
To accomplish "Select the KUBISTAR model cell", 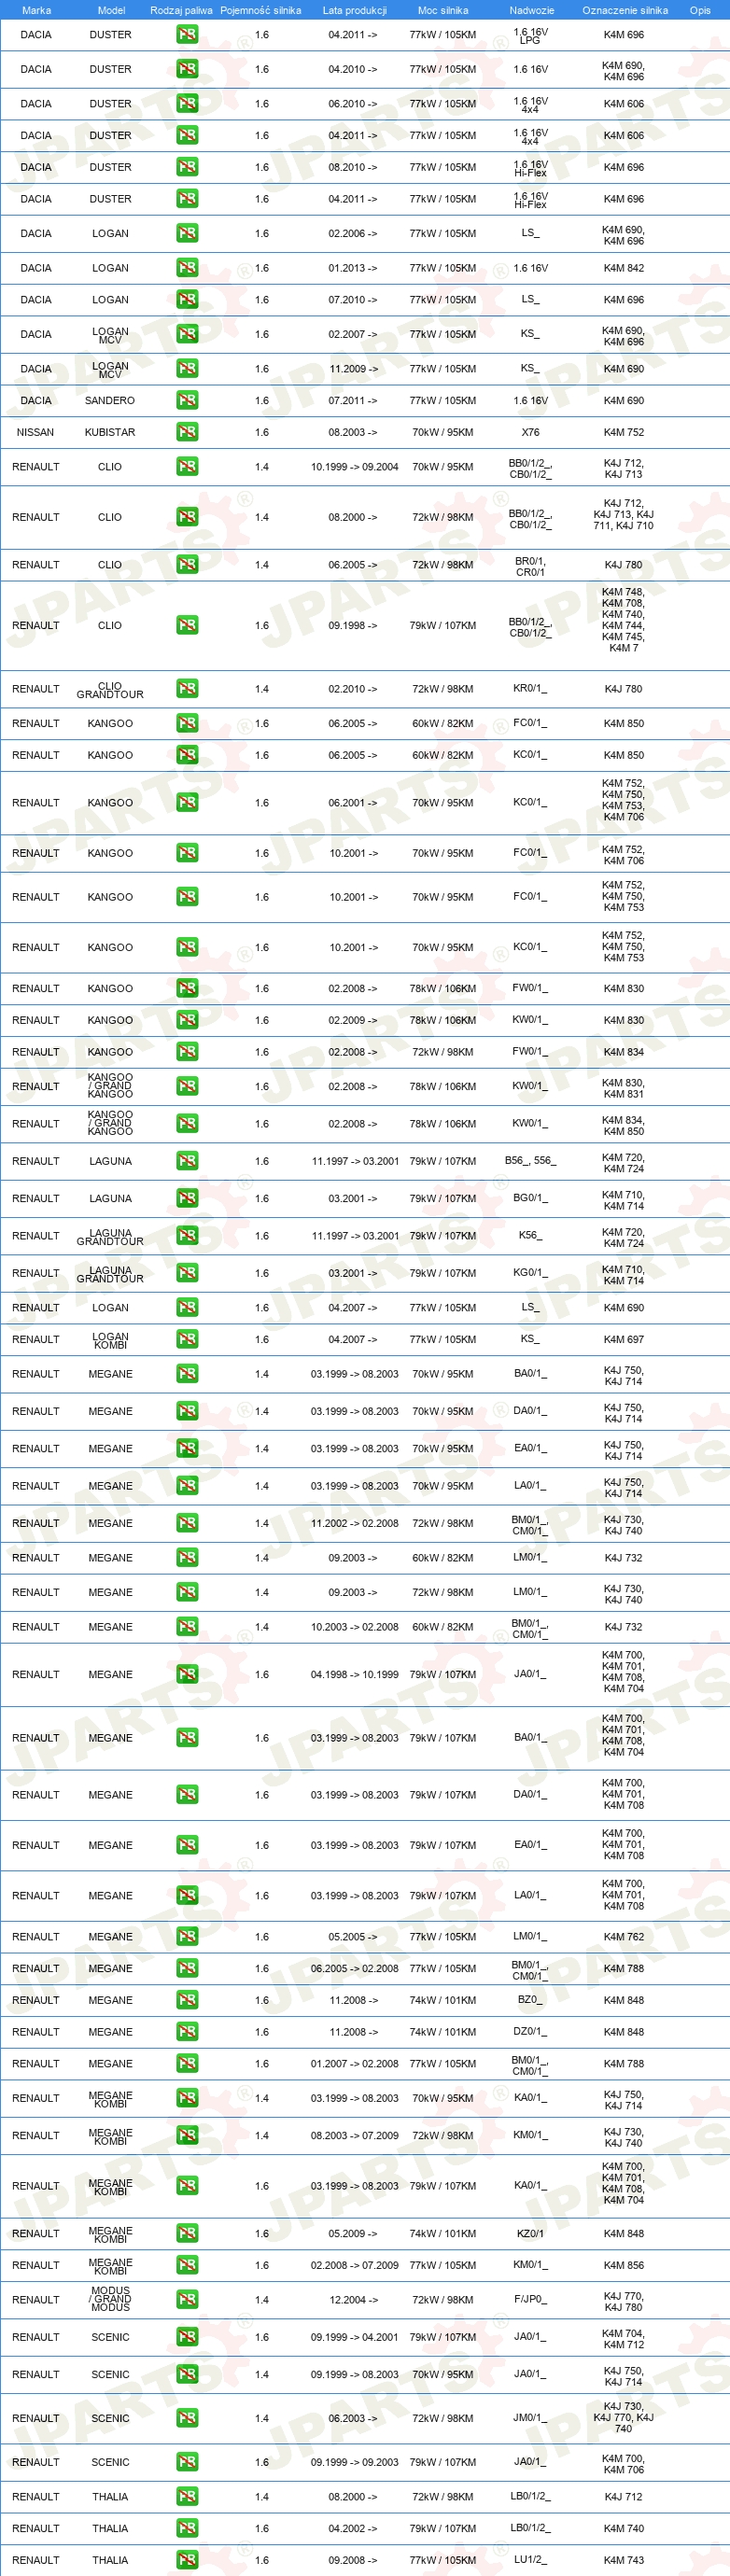I will pyautogui.click(x=110, y=433).
